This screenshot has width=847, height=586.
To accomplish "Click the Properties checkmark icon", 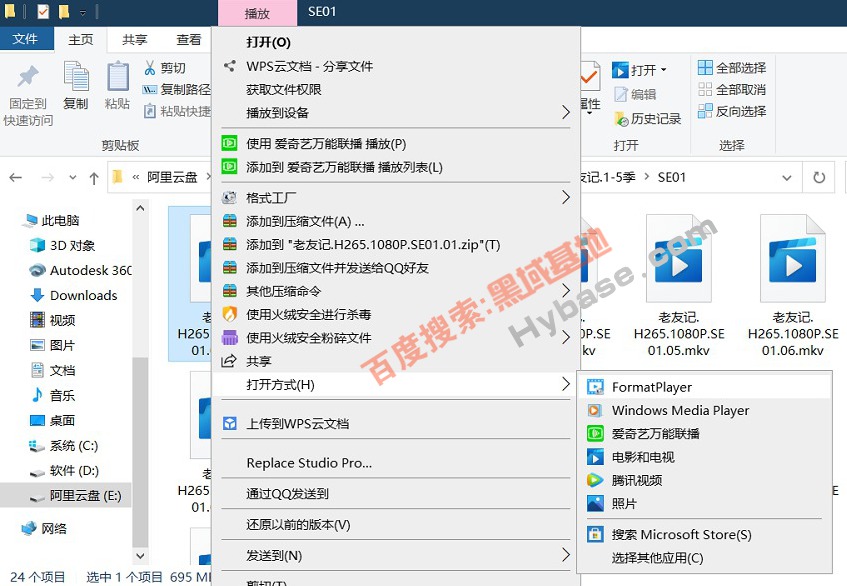I will coord(589,77).
